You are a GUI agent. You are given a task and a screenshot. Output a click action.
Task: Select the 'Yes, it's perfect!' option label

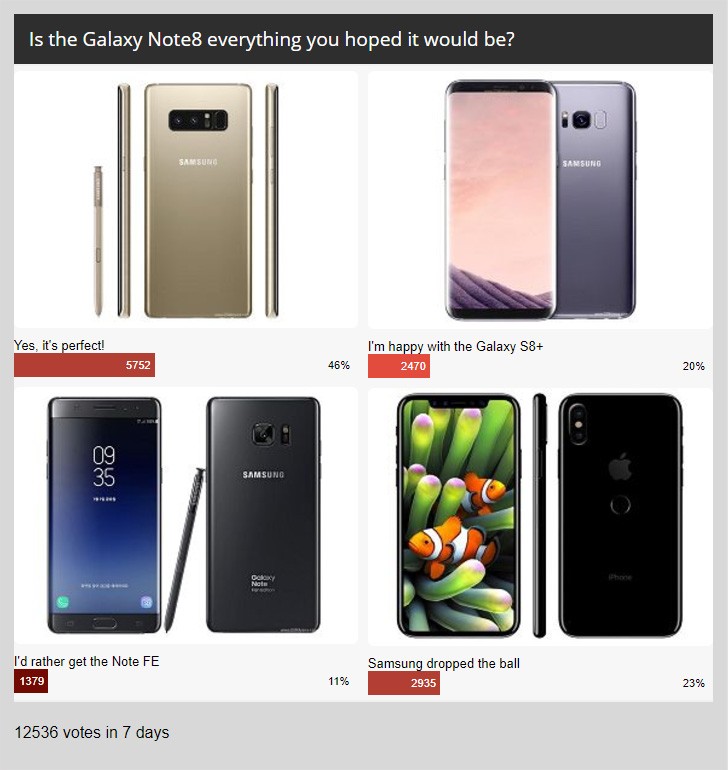pyautogui.click(x=59, y=345)
